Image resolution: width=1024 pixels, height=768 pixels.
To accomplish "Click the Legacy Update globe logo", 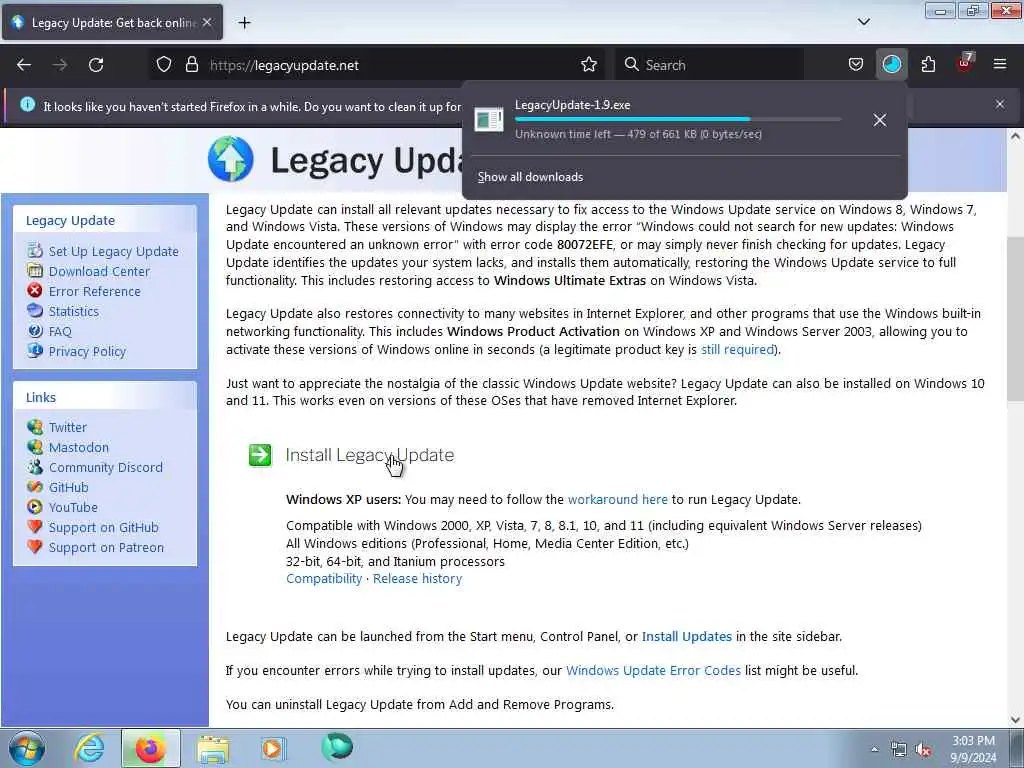I will [x=231, y=159].
